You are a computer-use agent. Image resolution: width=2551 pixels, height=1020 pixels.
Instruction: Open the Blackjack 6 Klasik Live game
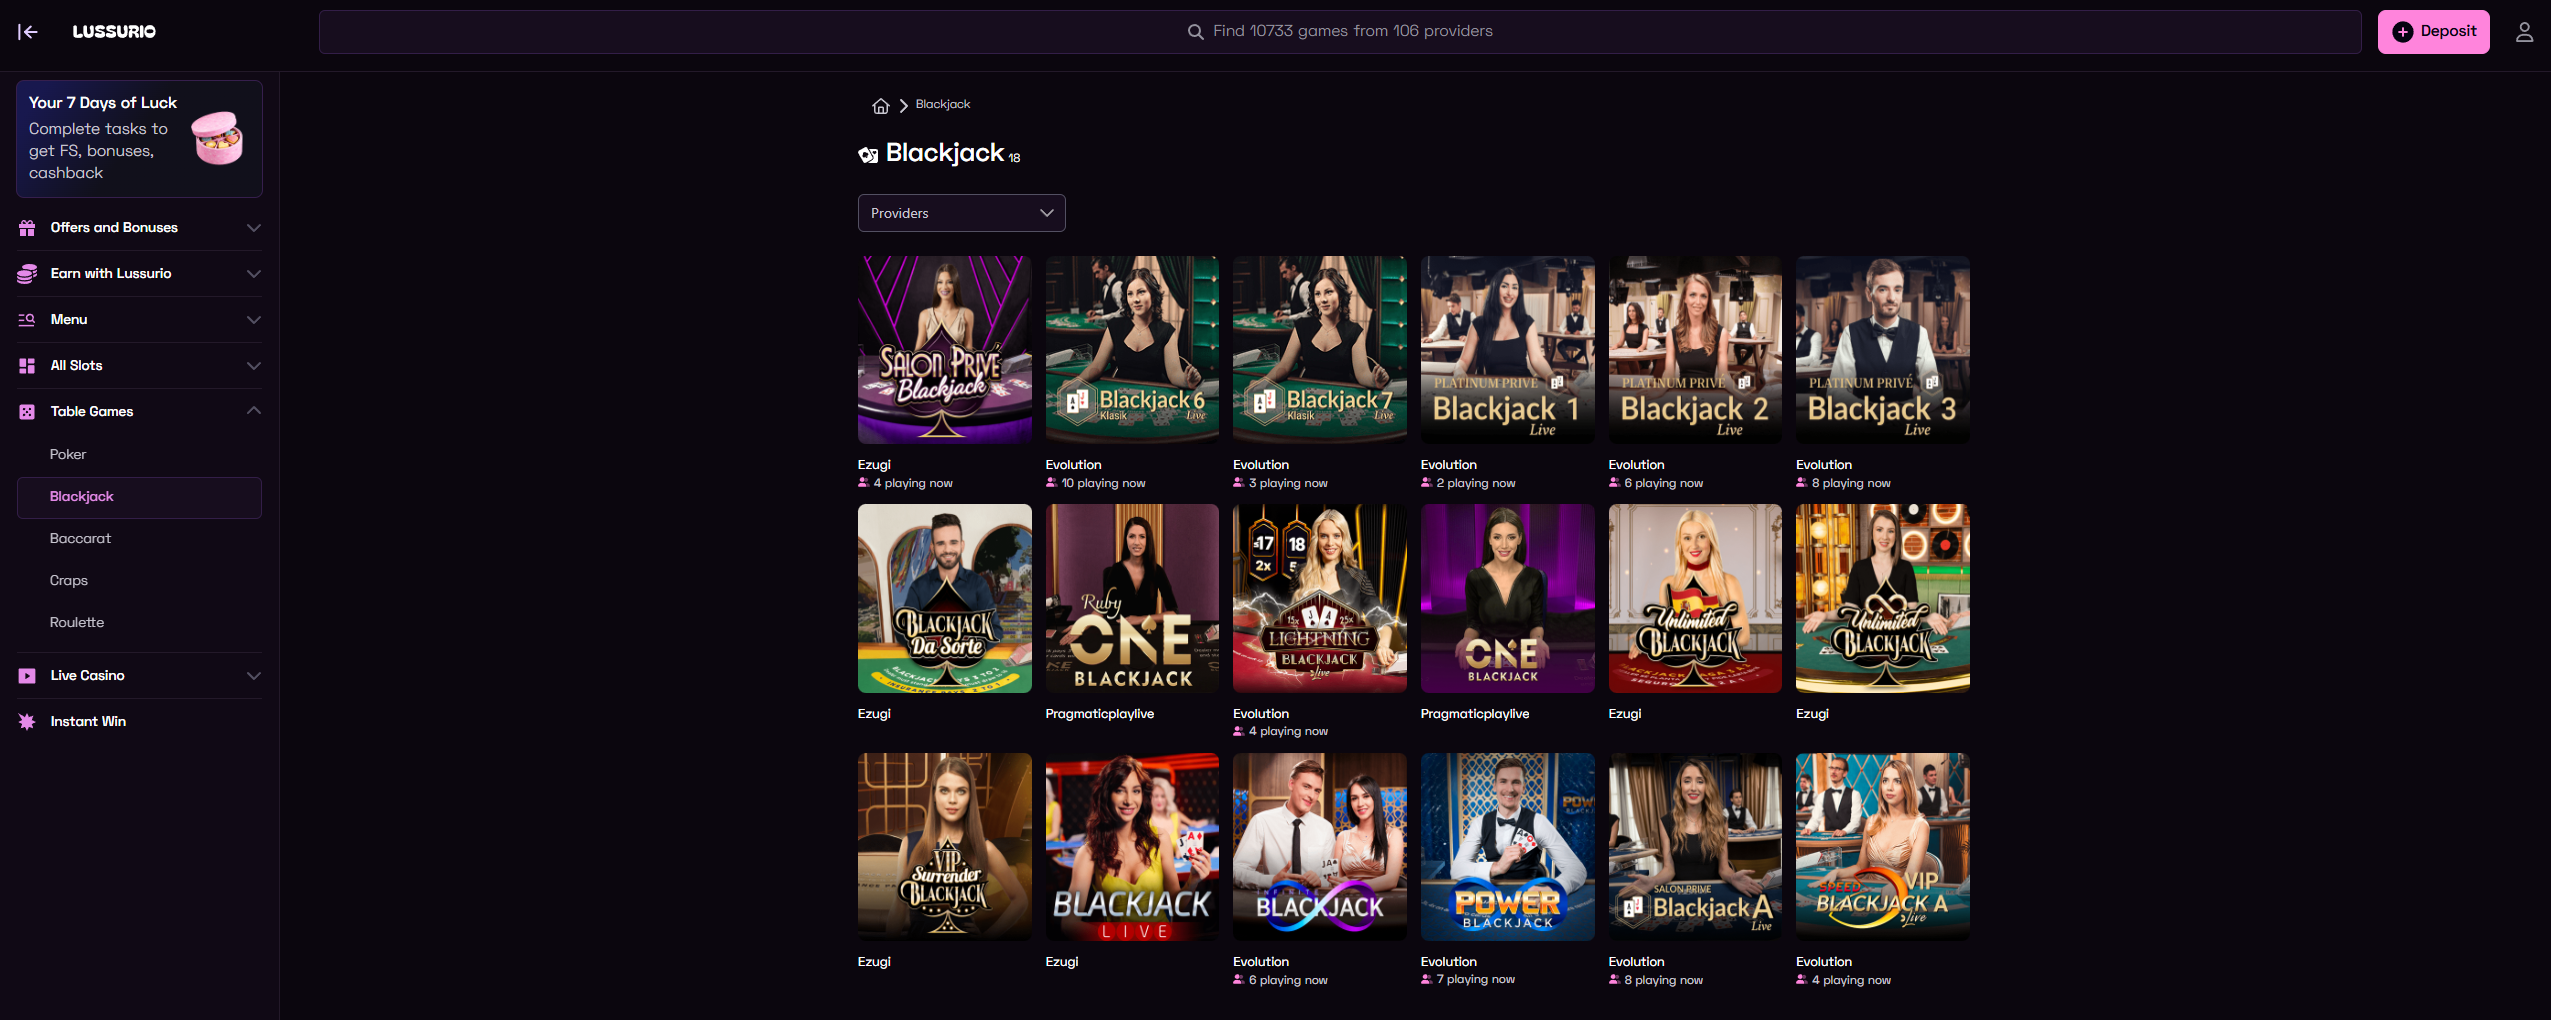[x=1132, y=350]
